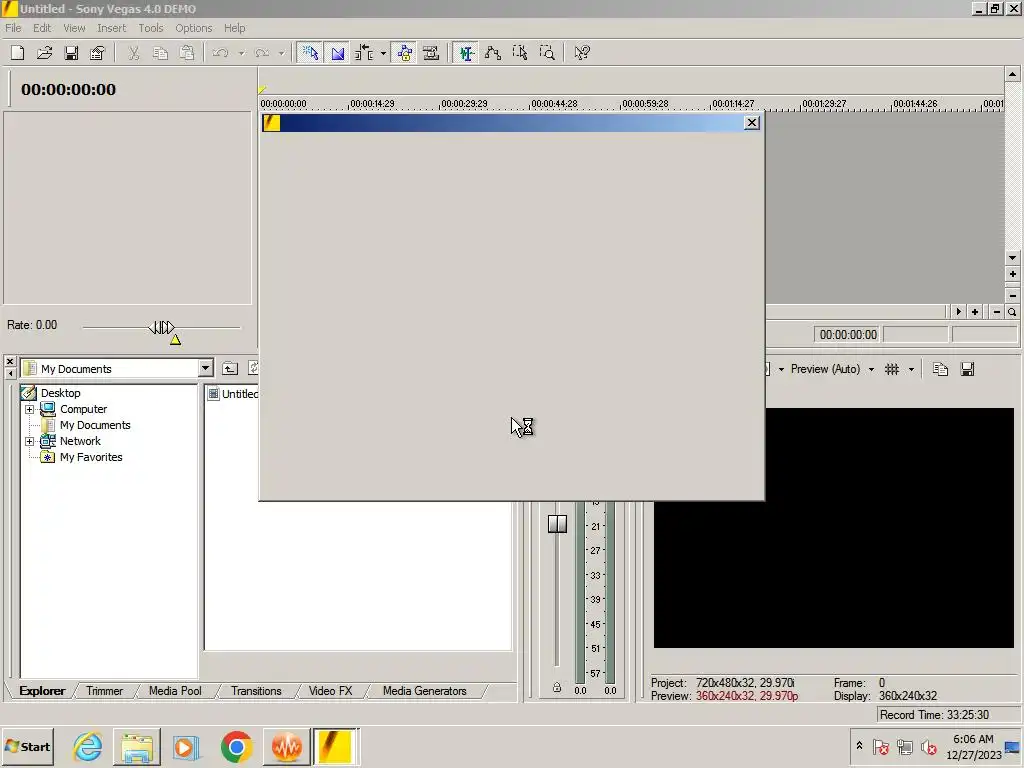1024x768 pixels.
Task: Create a new project with the New icon
Action: 18,53
